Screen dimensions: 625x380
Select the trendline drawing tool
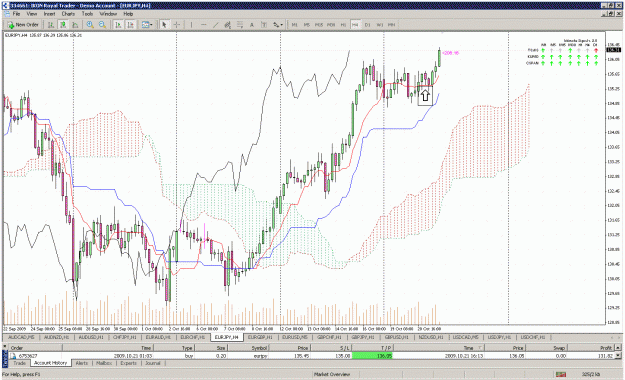pos(216,25)
